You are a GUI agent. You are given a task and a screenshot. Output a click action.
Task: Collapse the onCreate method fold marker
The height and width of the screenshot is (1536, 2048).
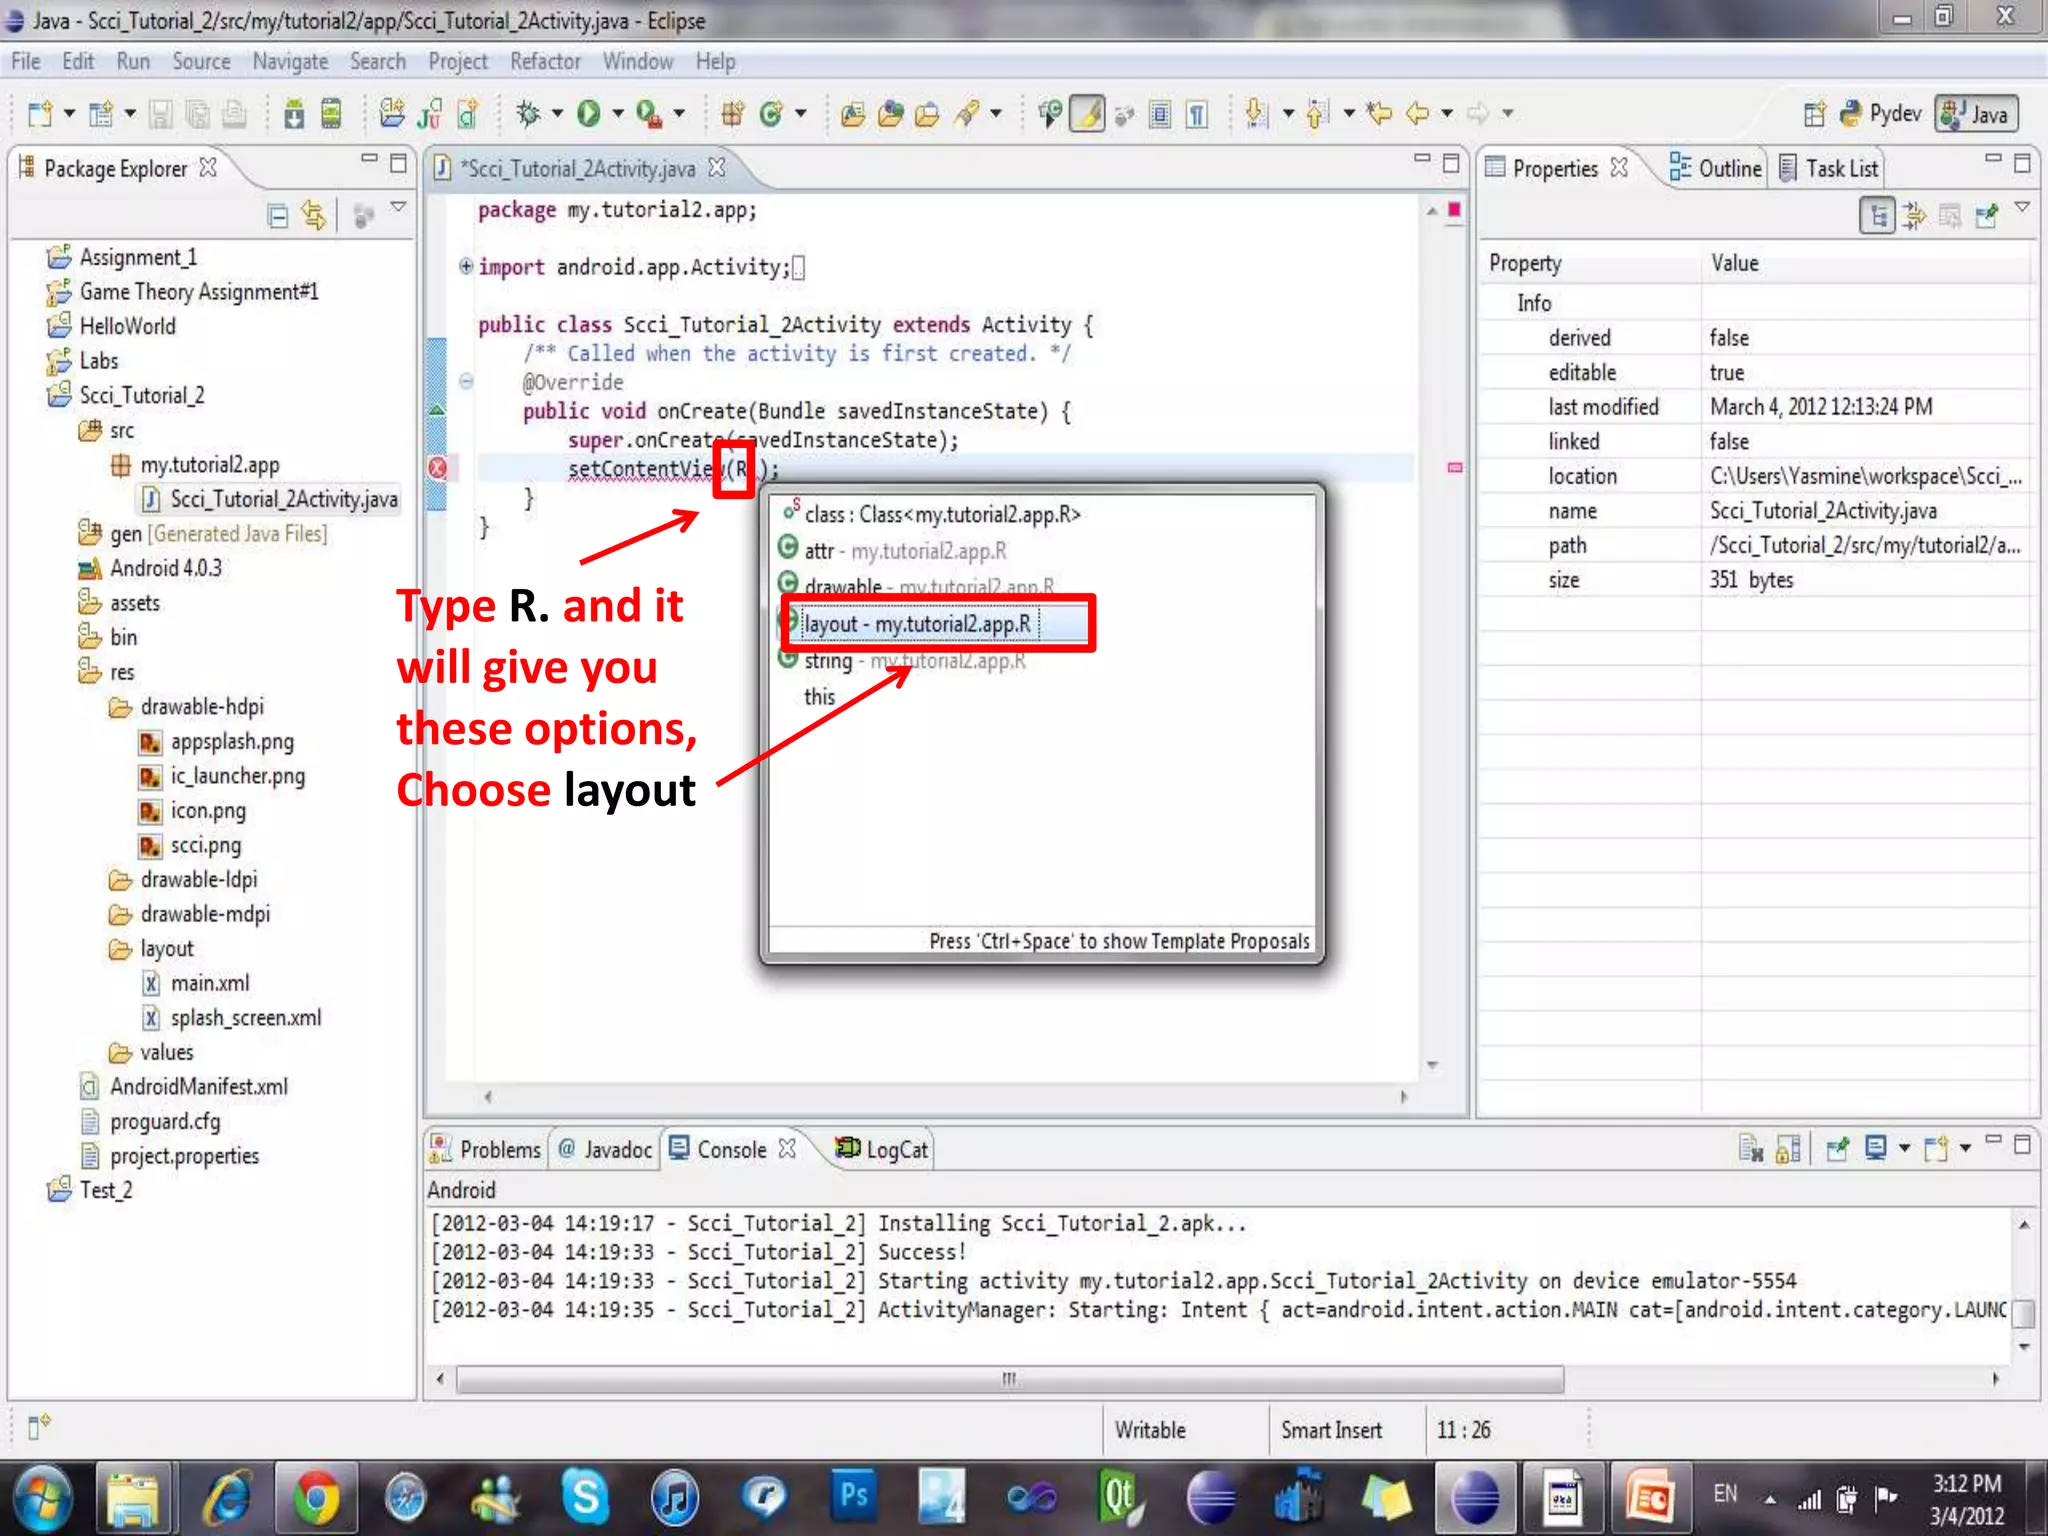click(x=466, y=381)
